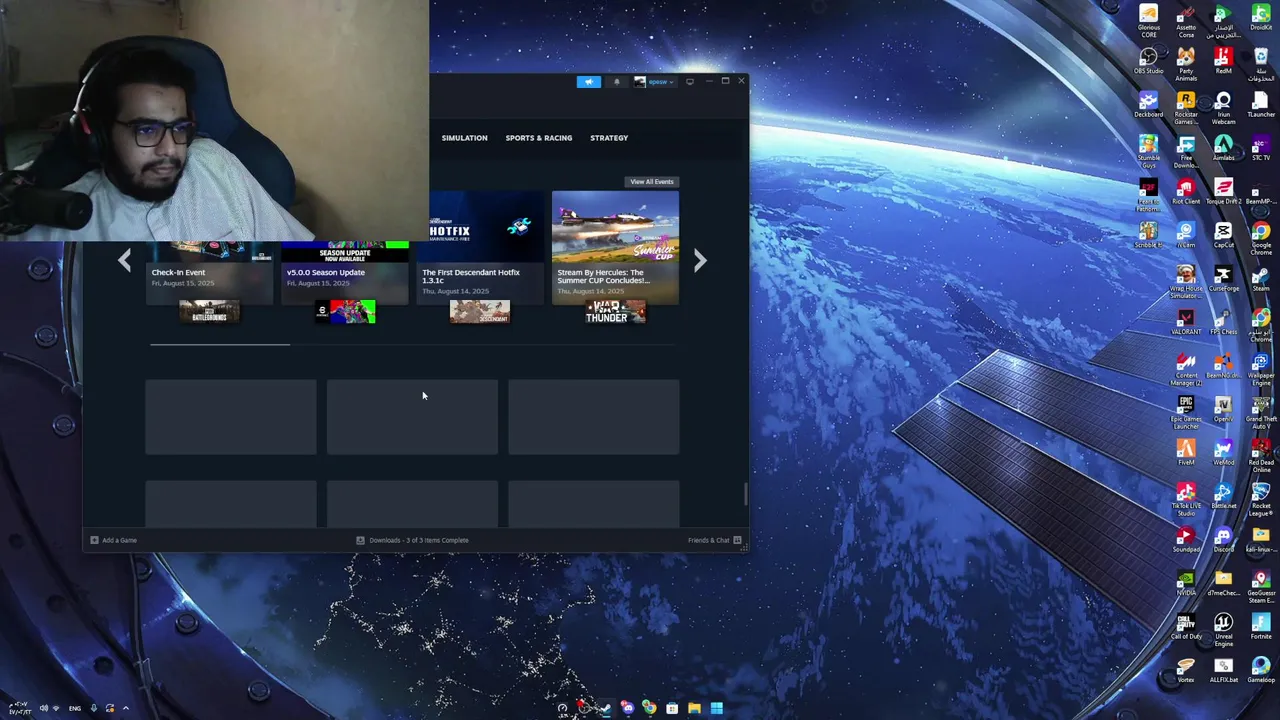Viewport: 1280px width, 720px height.
Task: Open STC TV desktop shortcut
Action: coord(1261,148)
